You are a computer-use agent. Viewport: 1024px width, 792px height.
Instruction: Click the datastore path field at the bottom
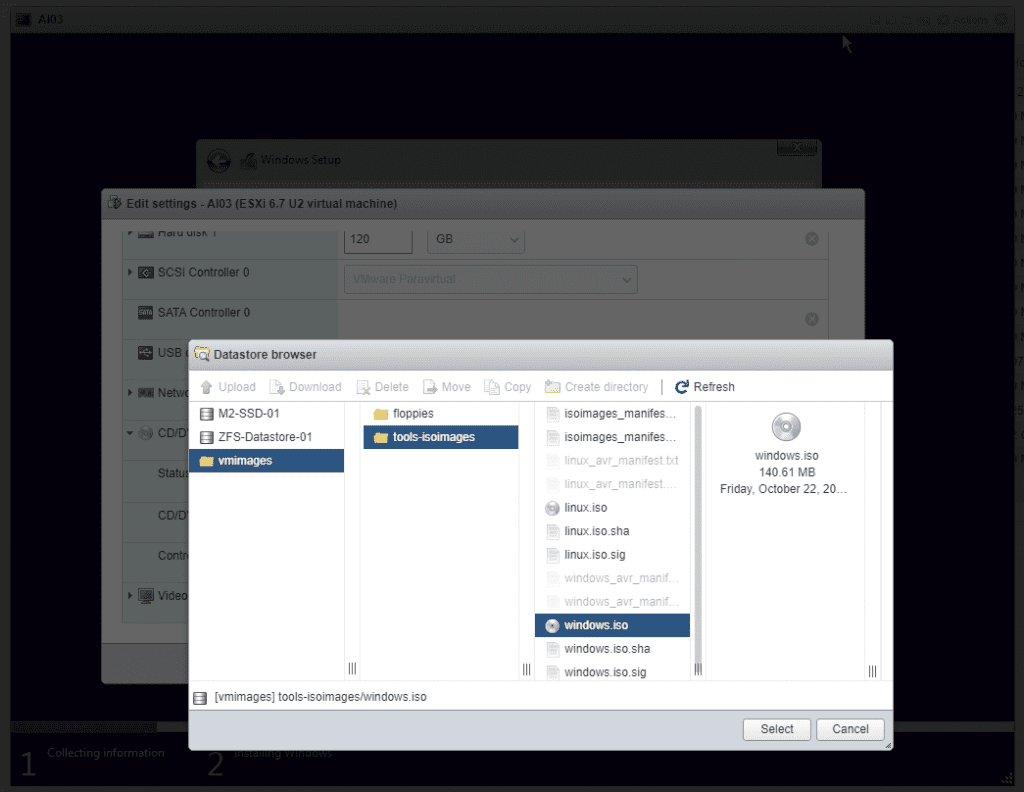[541, 697]
